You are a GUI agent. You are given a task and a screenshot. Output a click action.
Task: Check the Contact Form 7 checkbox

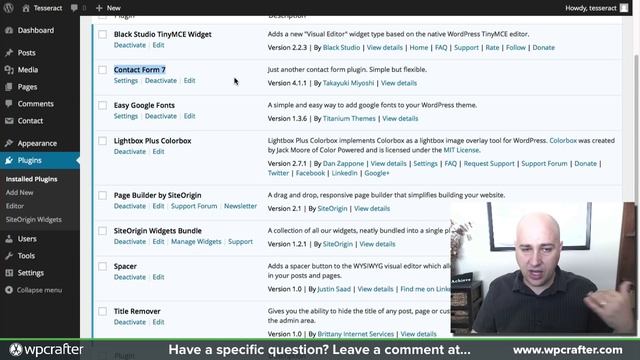[102, 70]
